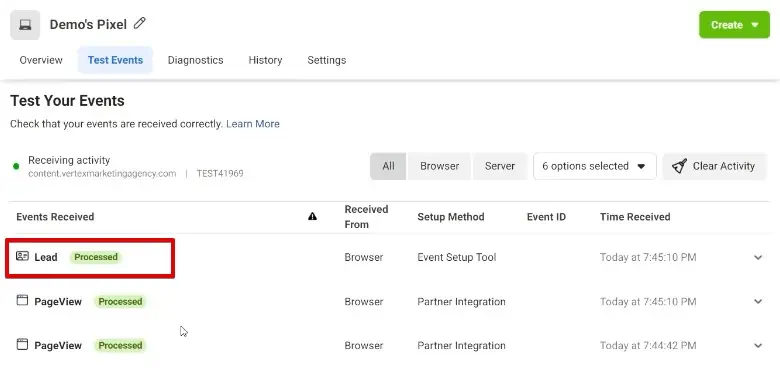Open the Diagnostics tab

point(195,60)
